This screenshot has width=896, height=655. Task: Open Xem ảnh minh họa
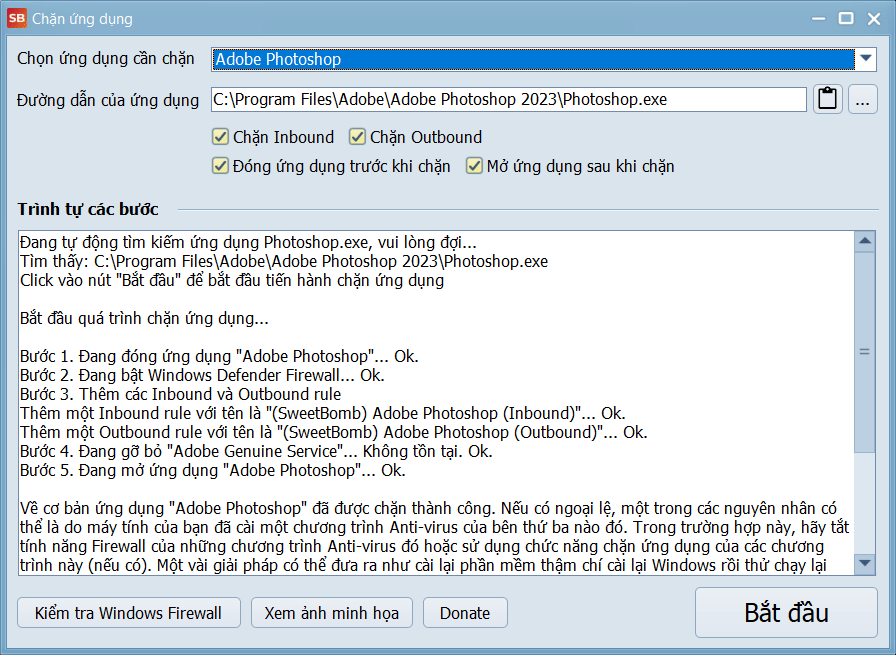click(331, 613)
